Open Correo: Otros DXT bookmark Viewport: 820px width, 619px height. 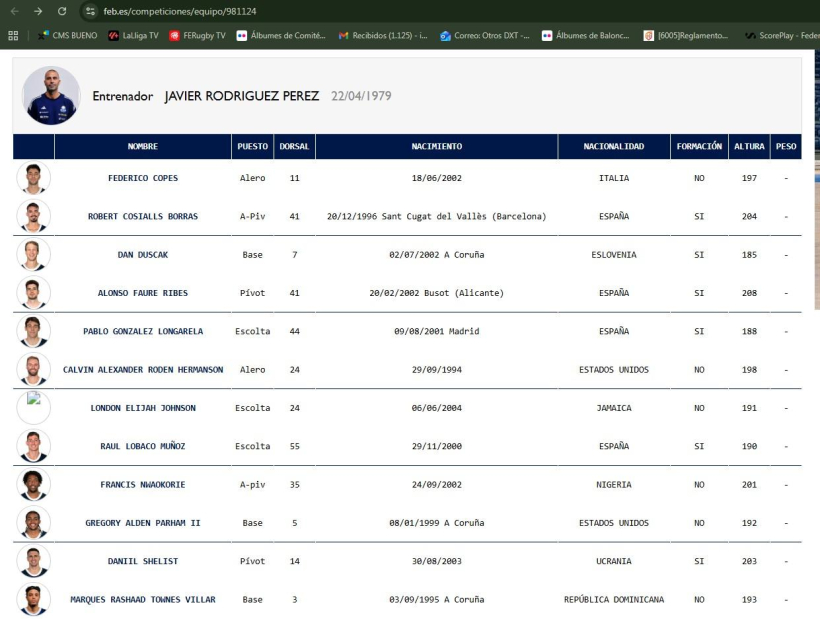(x=484, y=36)
